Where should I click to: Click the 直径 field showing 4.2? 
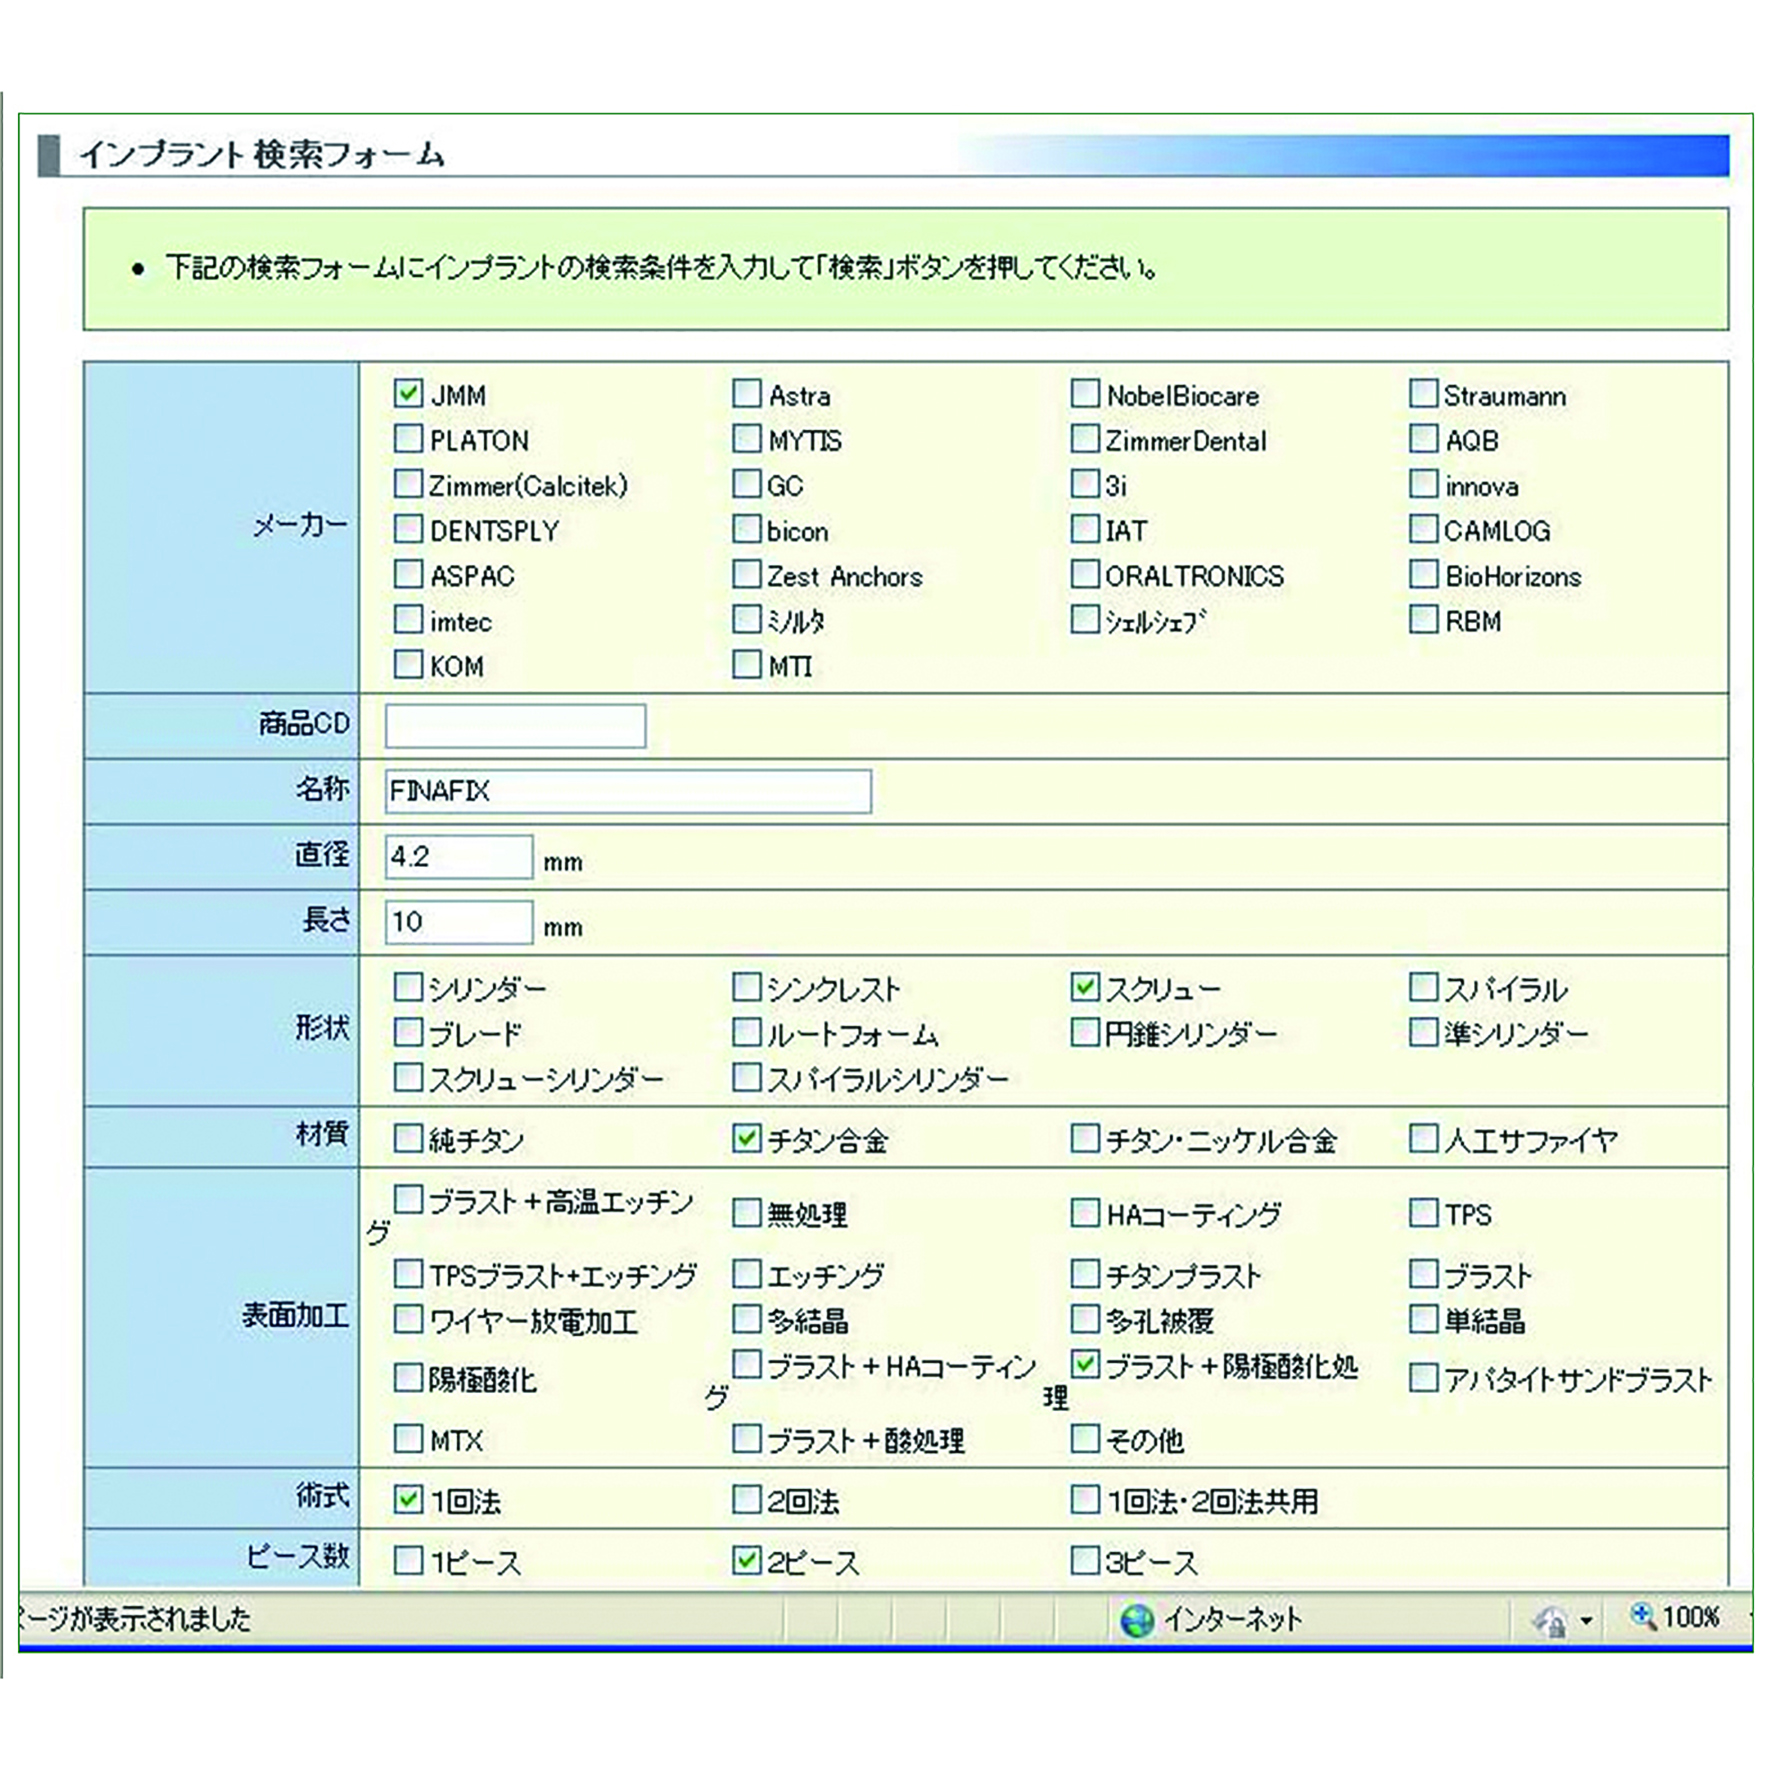pyautogui.click(x=459, y=857)
